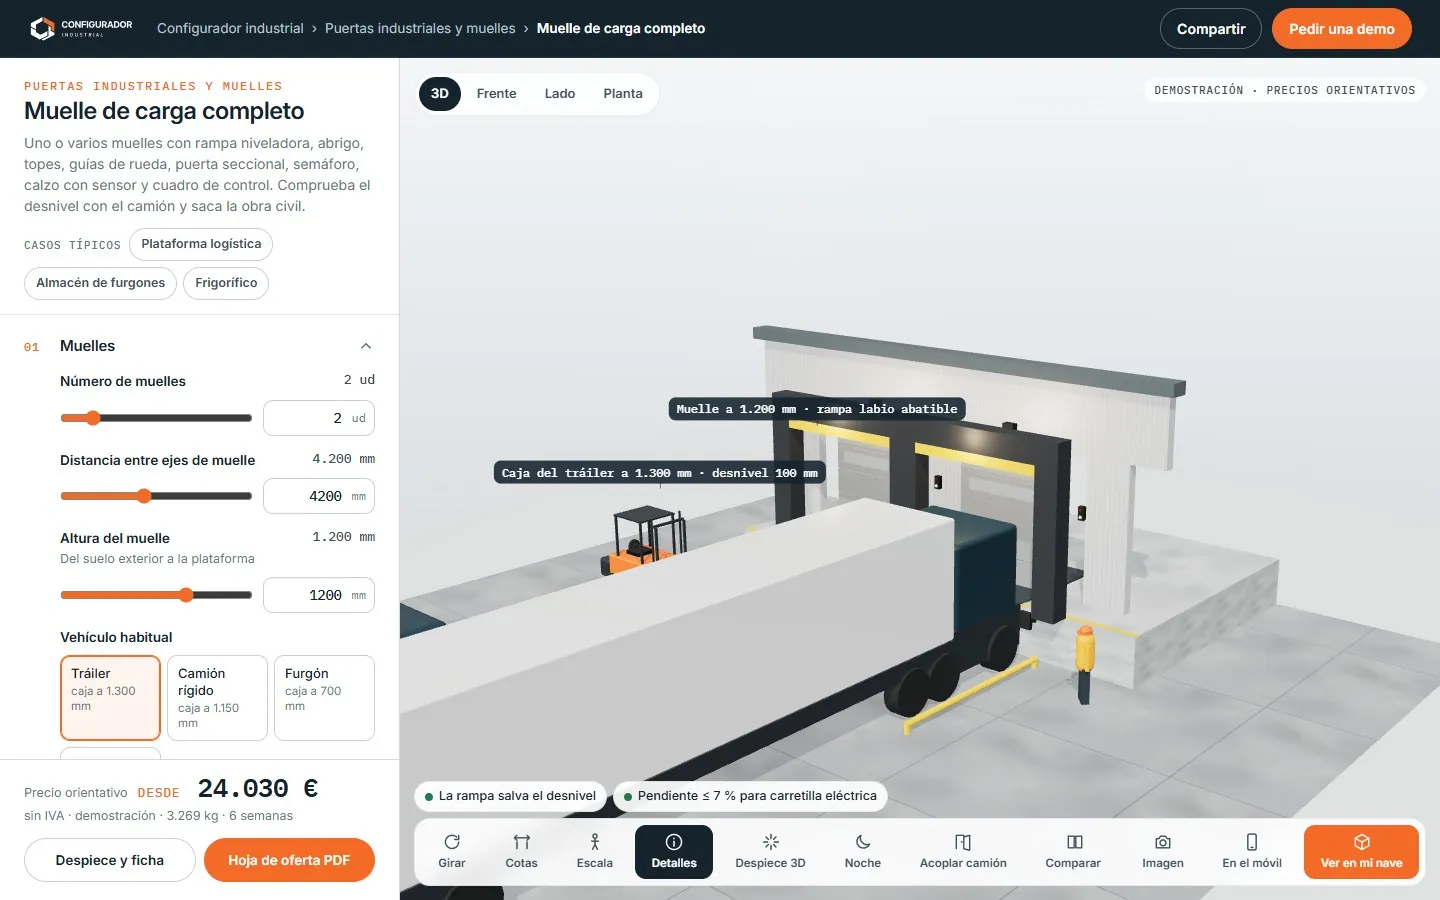The width and height of the screenshot is (1440, 900).
Task: Select the 3D view tab
Action: coord(440,94)
